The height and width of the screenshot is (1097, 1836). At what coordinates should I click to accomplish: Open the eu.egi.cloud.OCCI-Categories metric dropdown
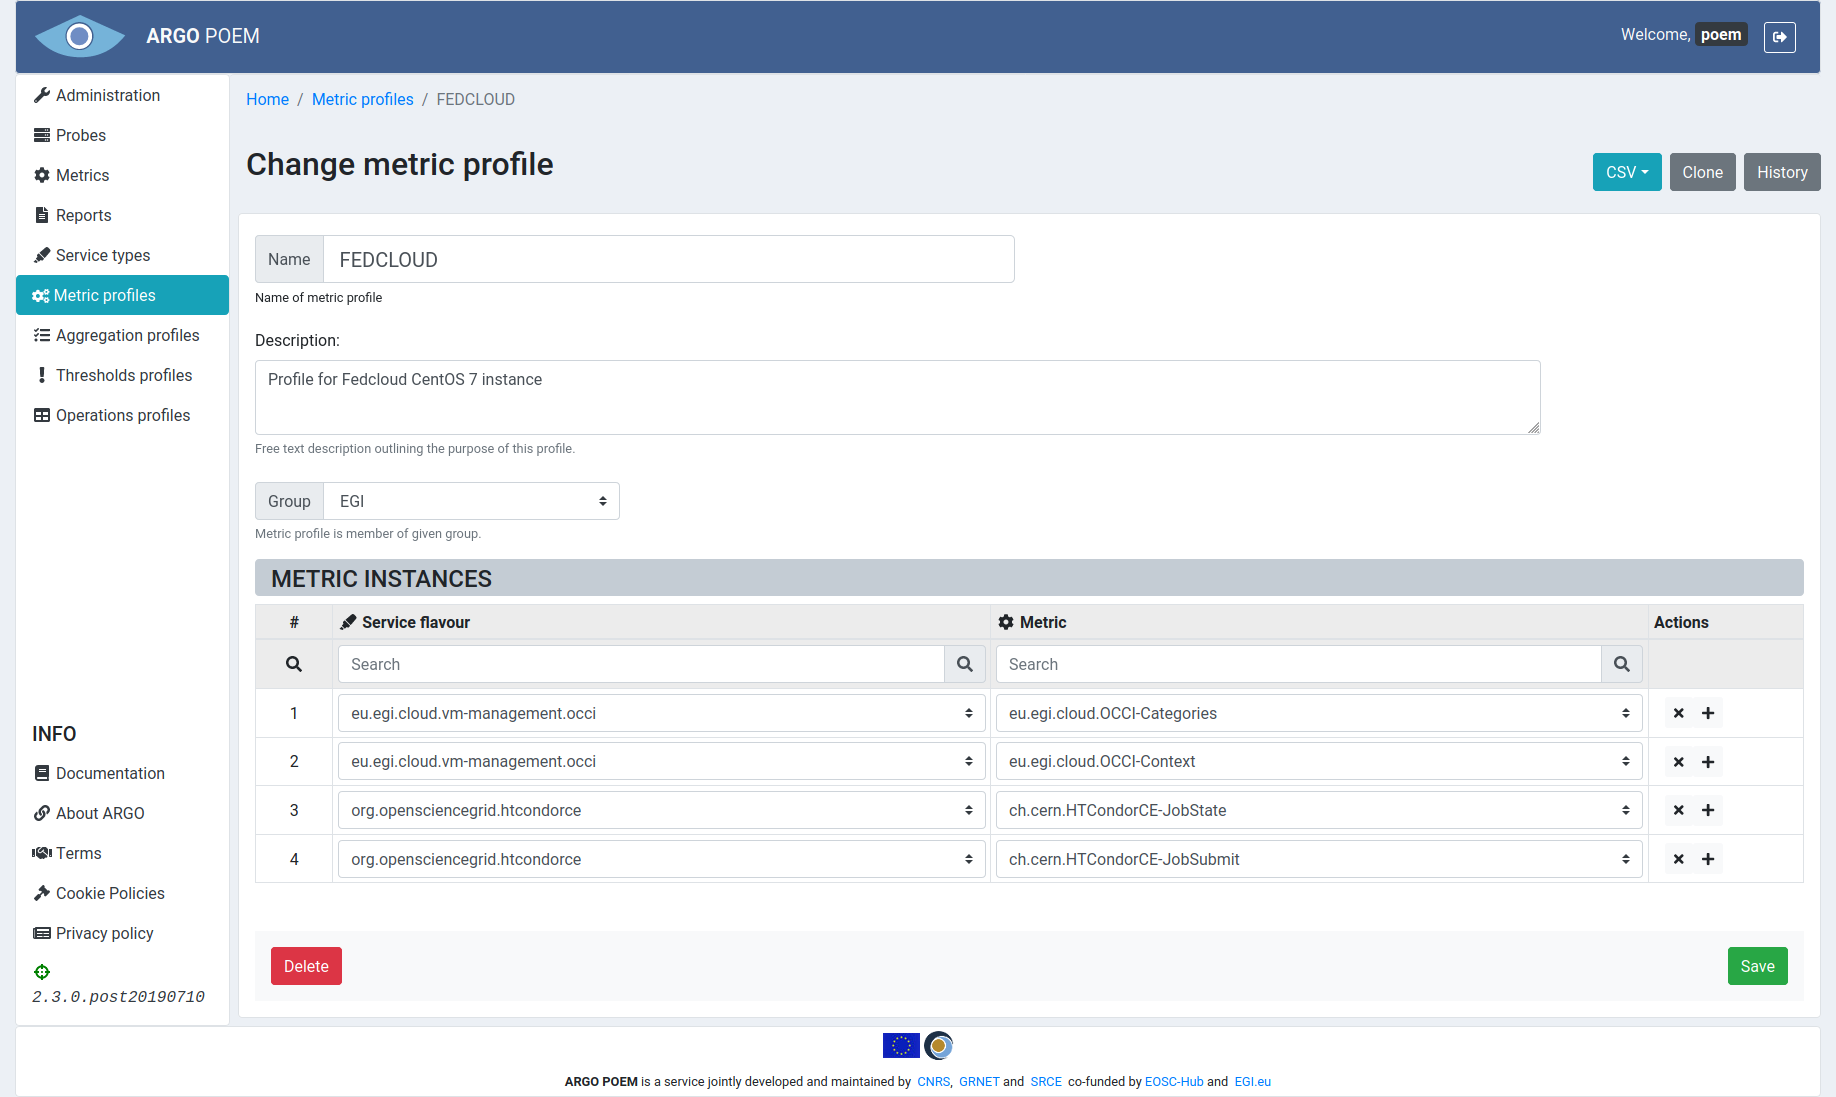[x=1319, y=713]
